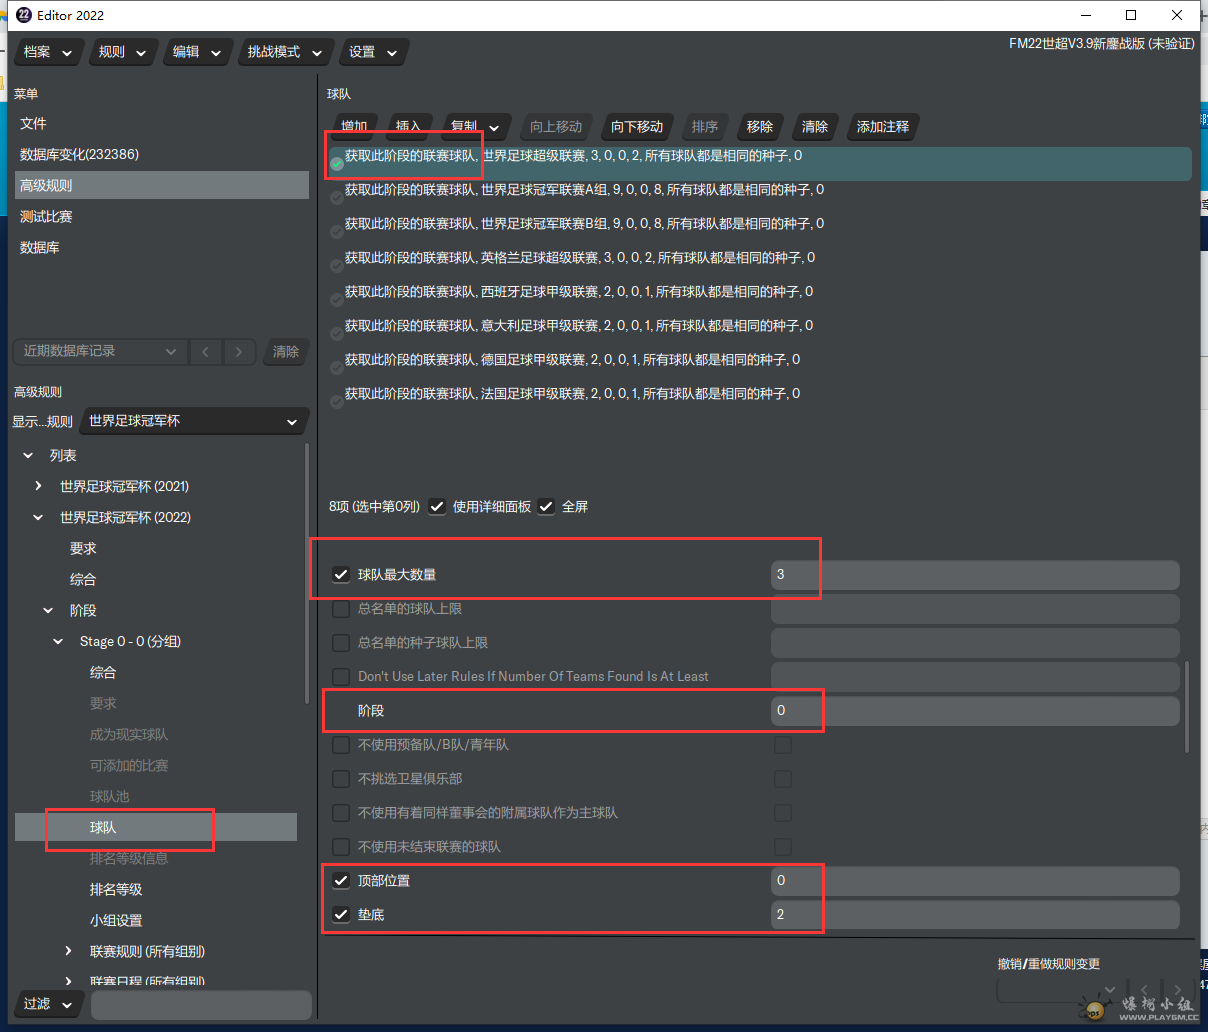Click the 球队最大数量 value field
The image size is (1208, 1032).
975,575
